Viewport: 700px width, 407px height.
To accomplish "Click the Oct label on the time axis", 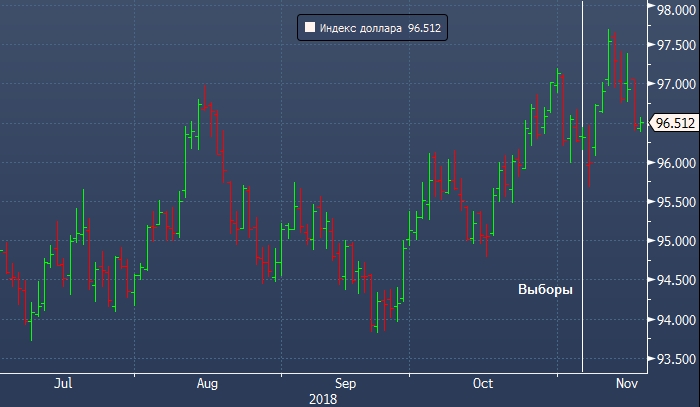I will click(x=483, y=384).
